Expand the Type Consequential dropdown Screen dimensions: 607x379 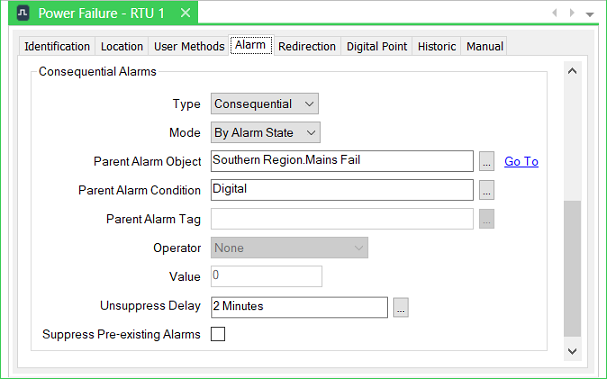[265, 104]
